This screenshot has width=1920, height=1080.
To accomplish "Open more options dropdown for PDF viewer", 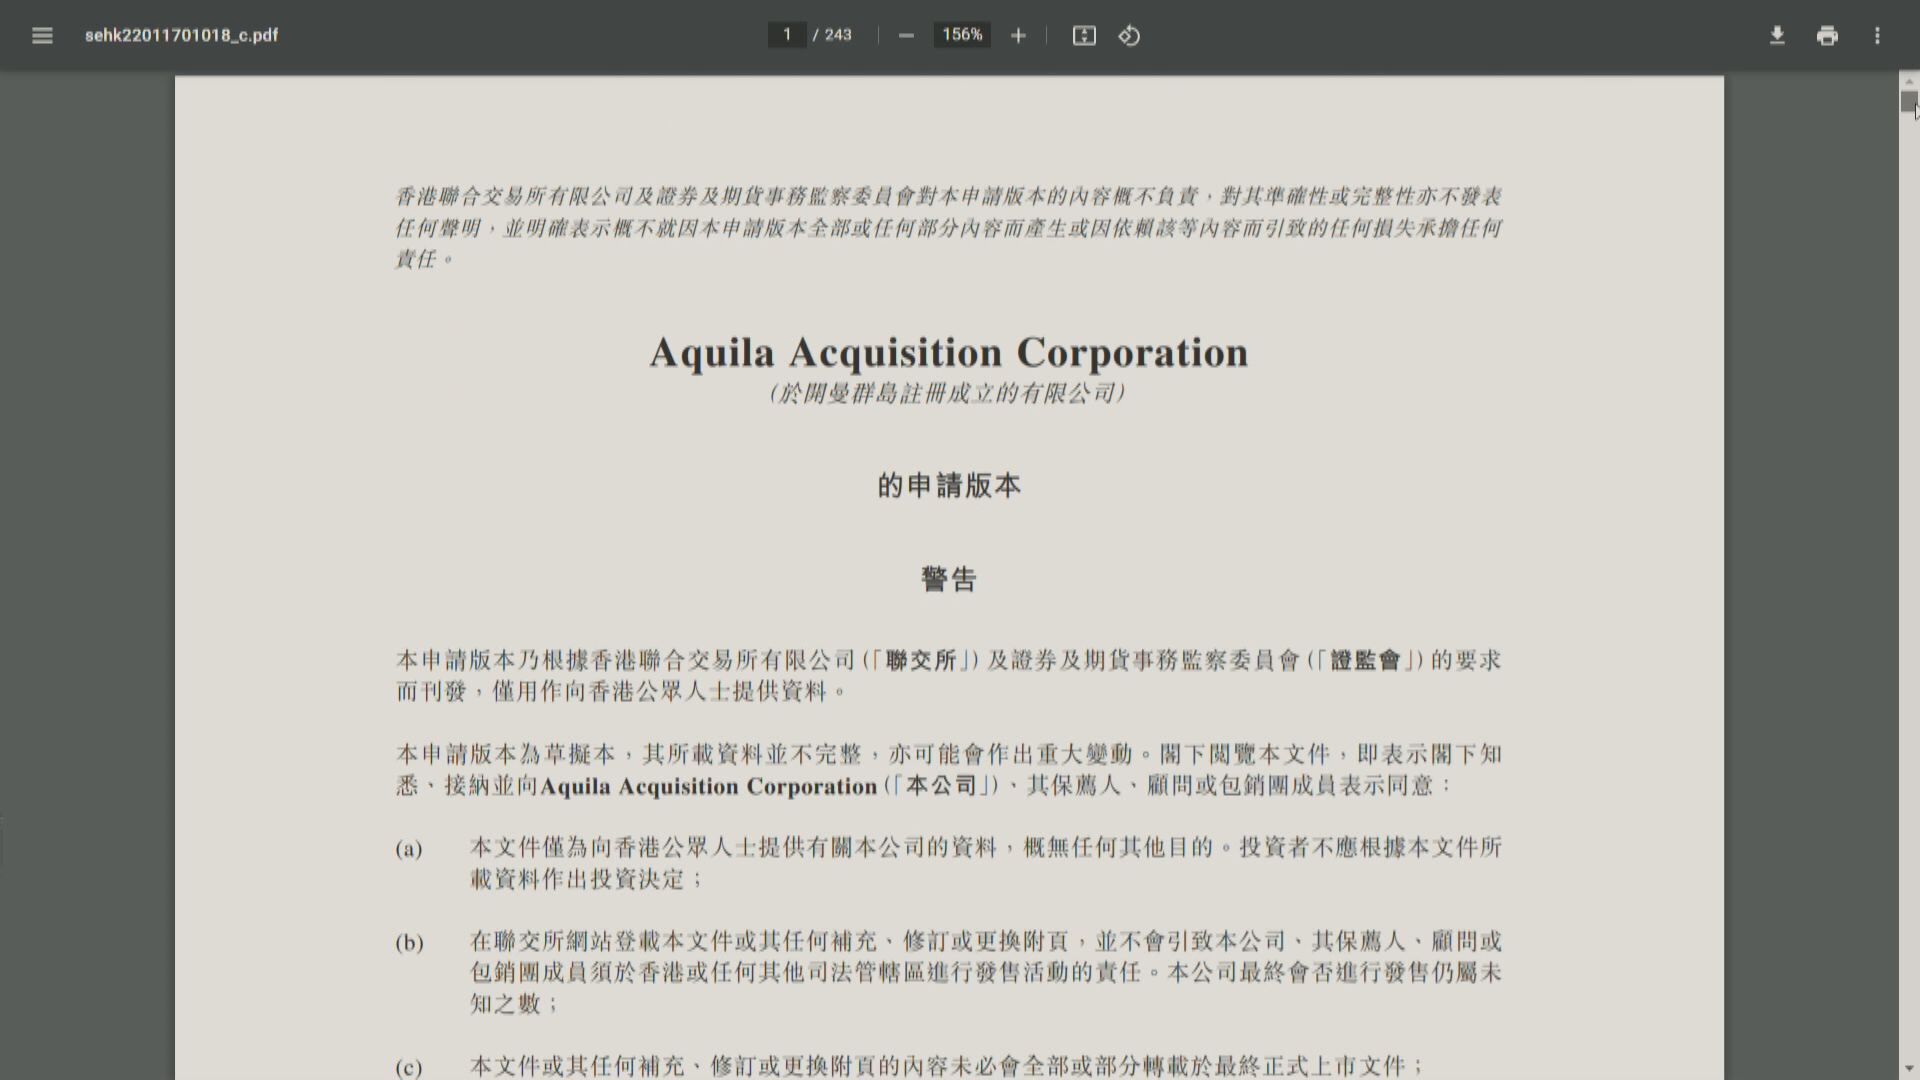I will coord(1878,35).
